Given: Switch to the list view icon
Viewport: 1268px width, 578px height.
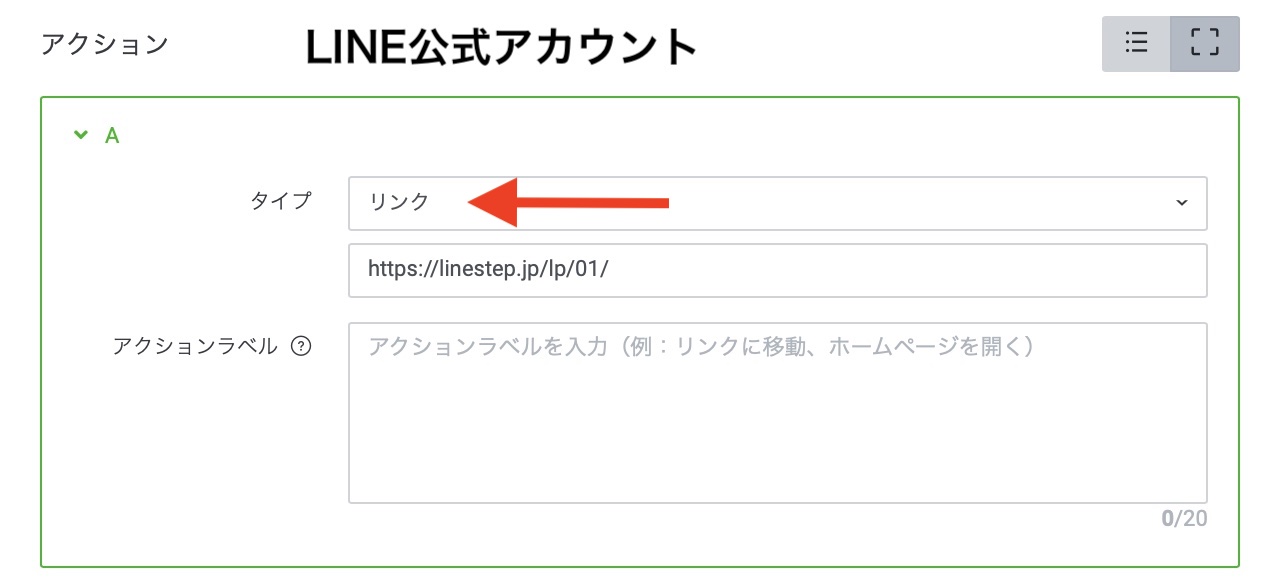Looking at the screenshot, I should (1136, 44).
